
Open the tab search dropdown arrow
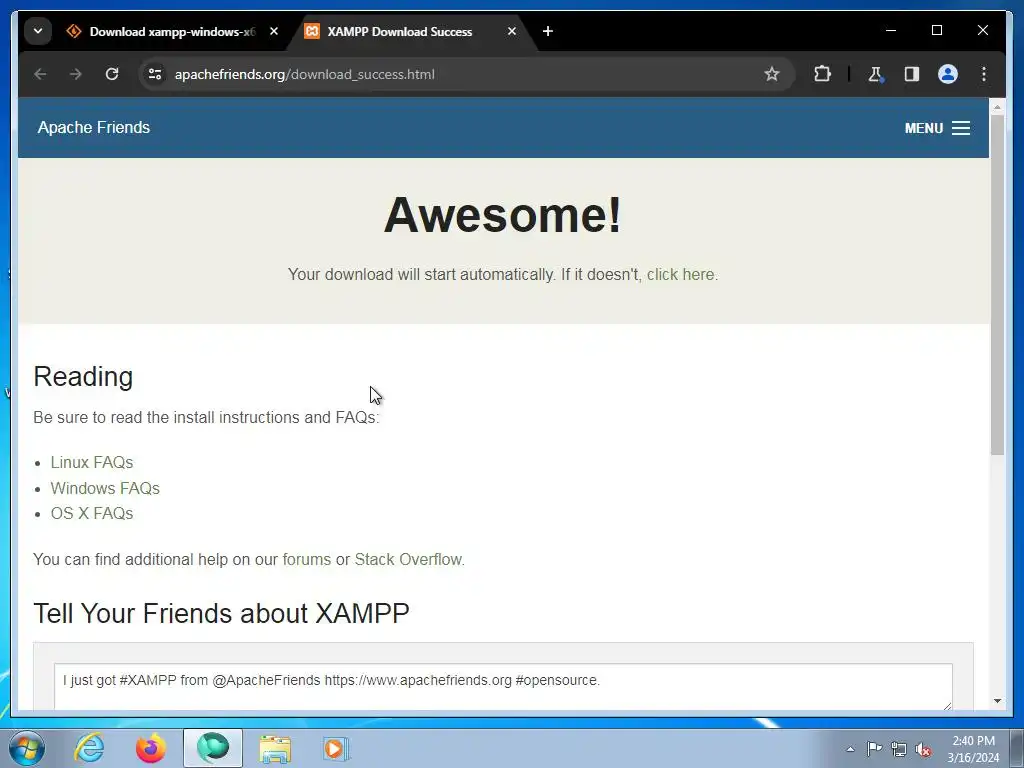point(38,31)
